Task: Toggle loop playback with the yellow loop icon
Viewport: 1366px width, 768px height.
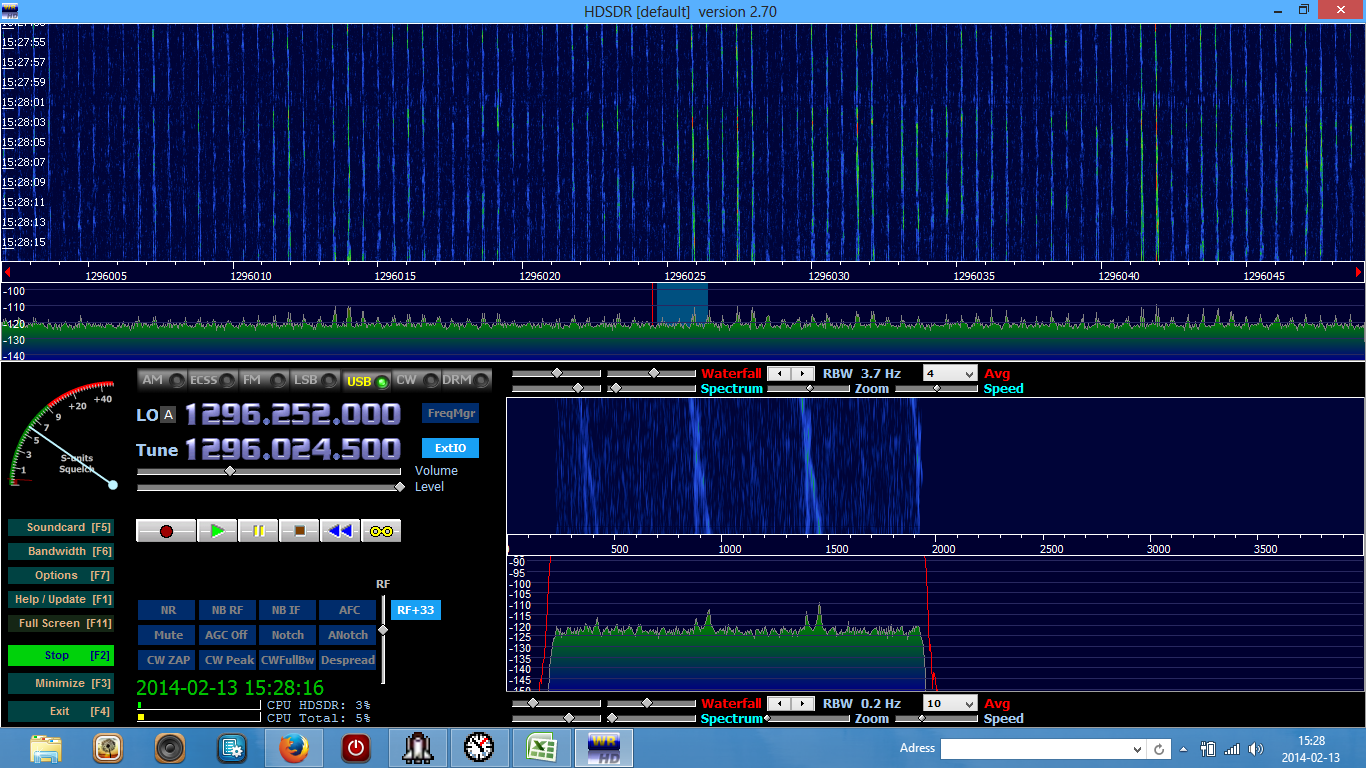Action: coord(381,531)
